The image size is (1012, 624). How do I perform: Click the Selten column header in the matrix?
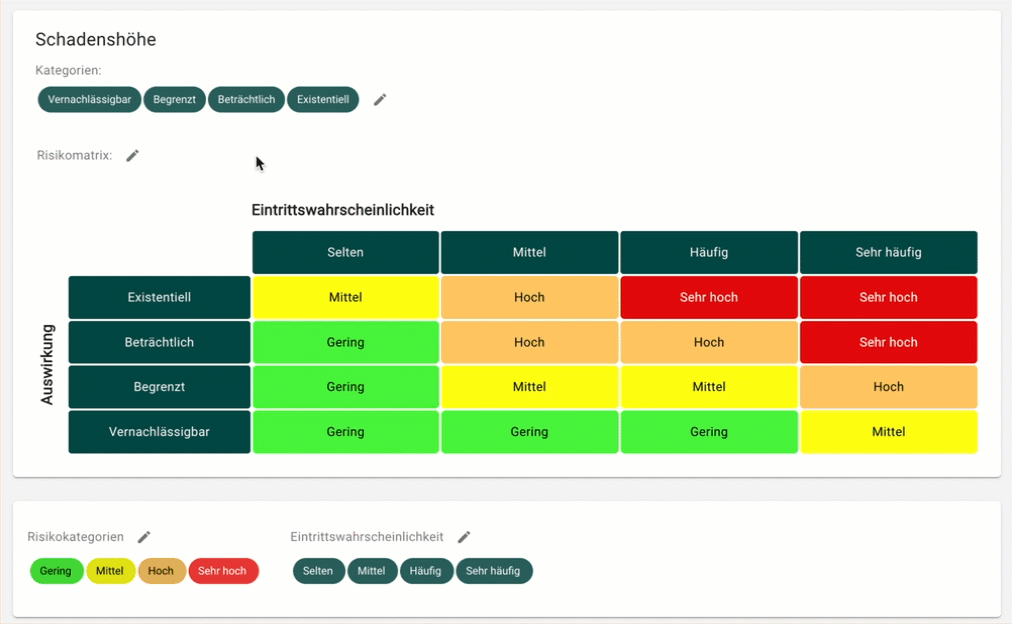click(345, 252)
